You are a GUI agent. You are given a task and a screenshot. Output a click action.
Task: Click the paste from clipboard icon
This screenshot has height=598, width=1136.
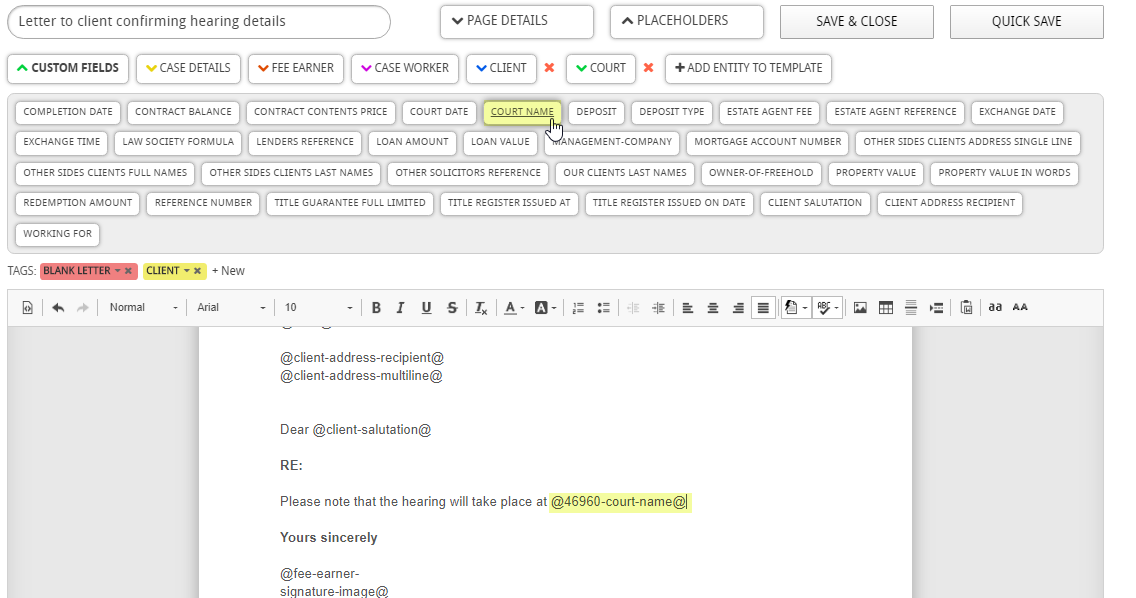pyautogui.click(x=965, y=307)
